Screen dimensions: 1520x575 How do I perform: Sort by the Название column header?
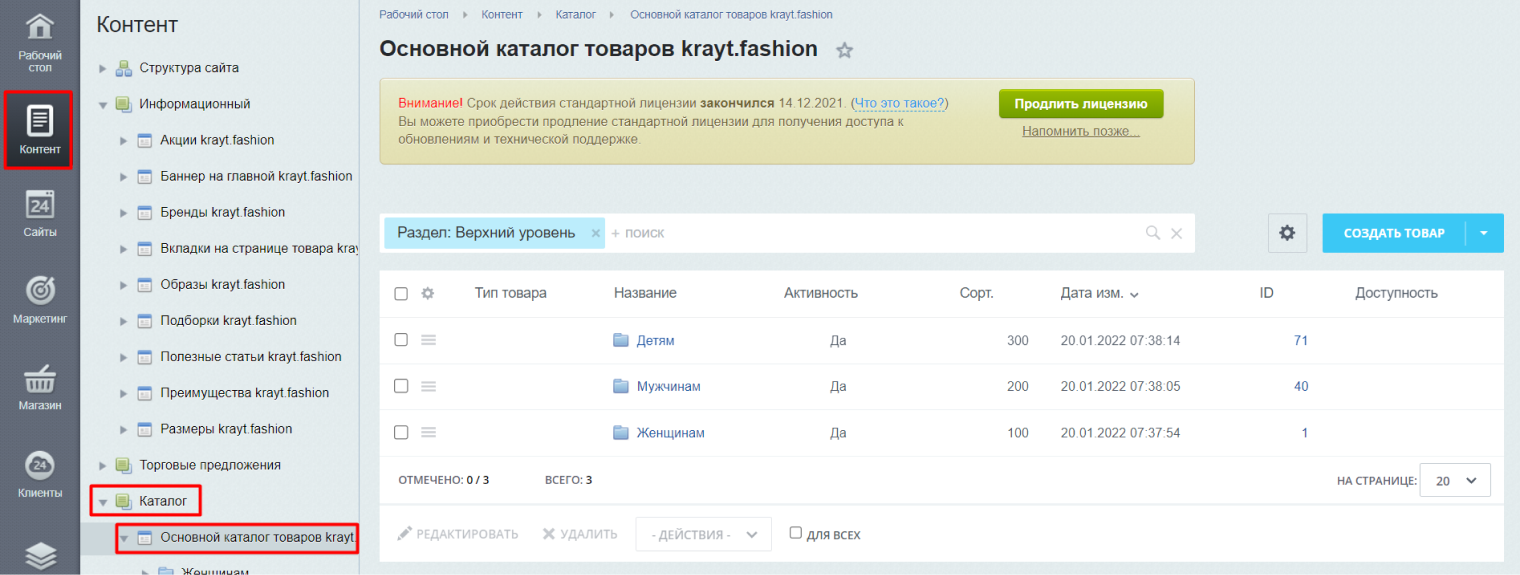click(645, 293)
